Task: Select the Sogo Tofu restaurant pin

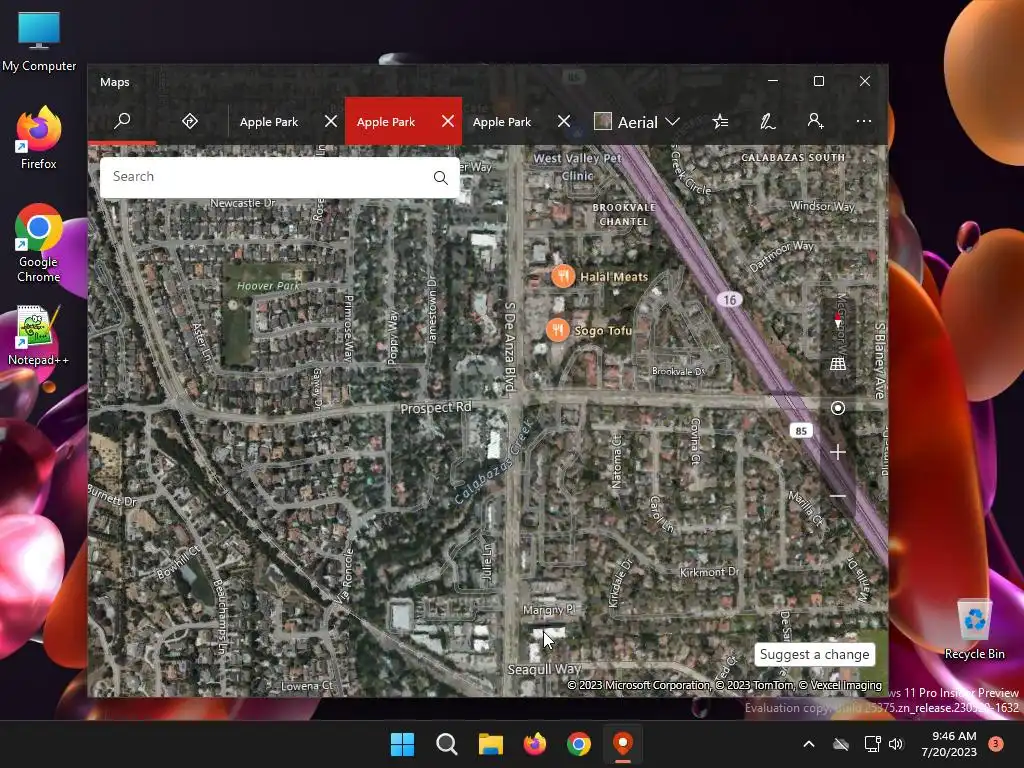Action: [x=558, y=330]
